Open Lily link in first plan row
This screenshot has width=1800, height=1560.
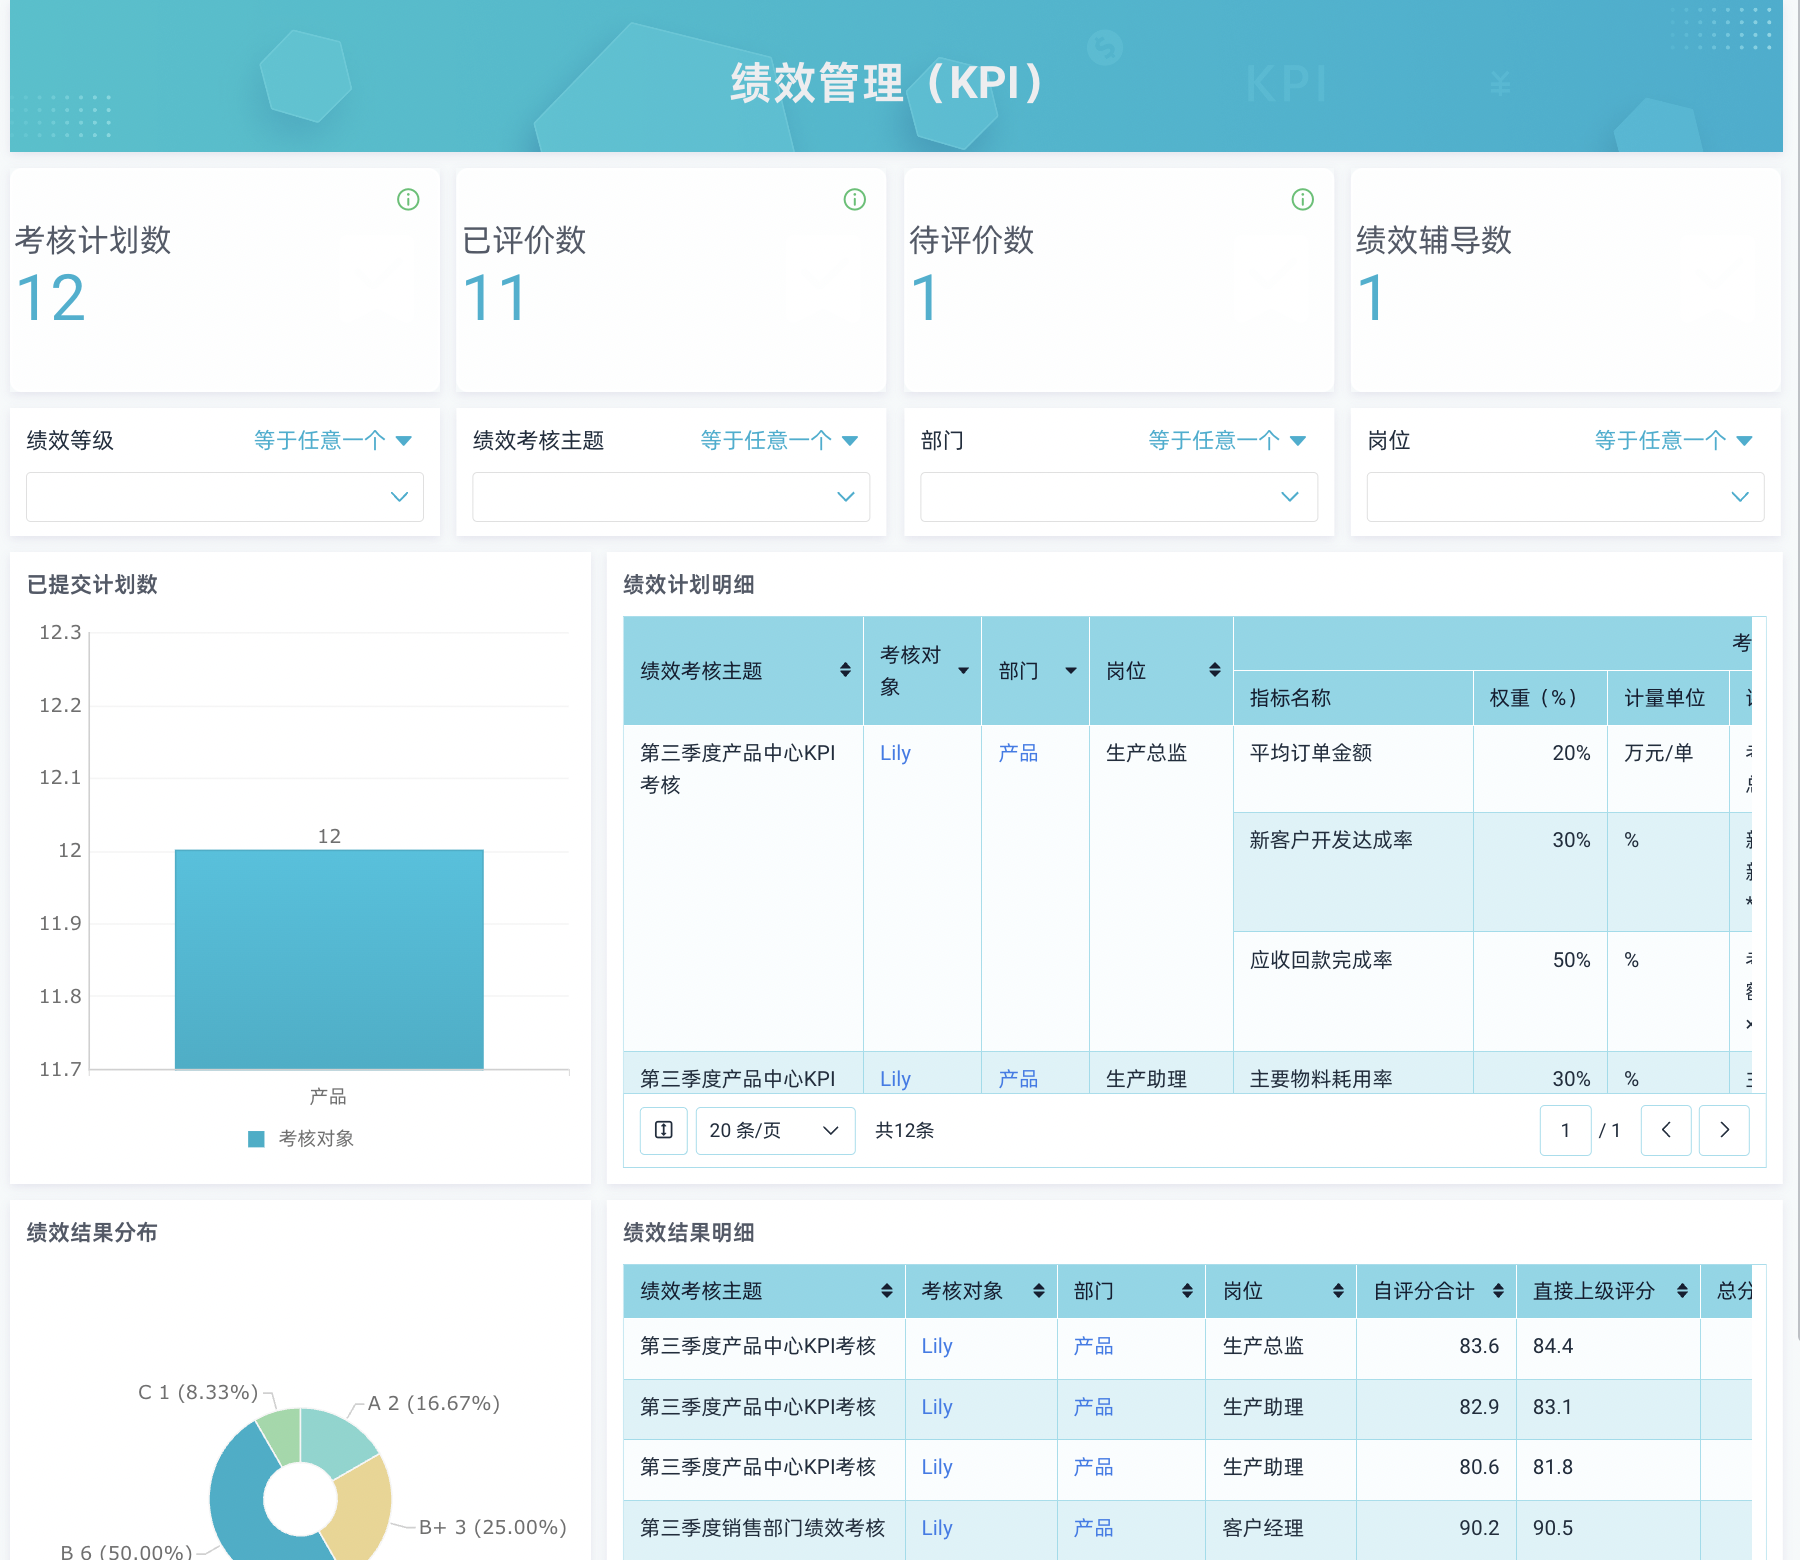pyautogui.click(x=895, y=753)
